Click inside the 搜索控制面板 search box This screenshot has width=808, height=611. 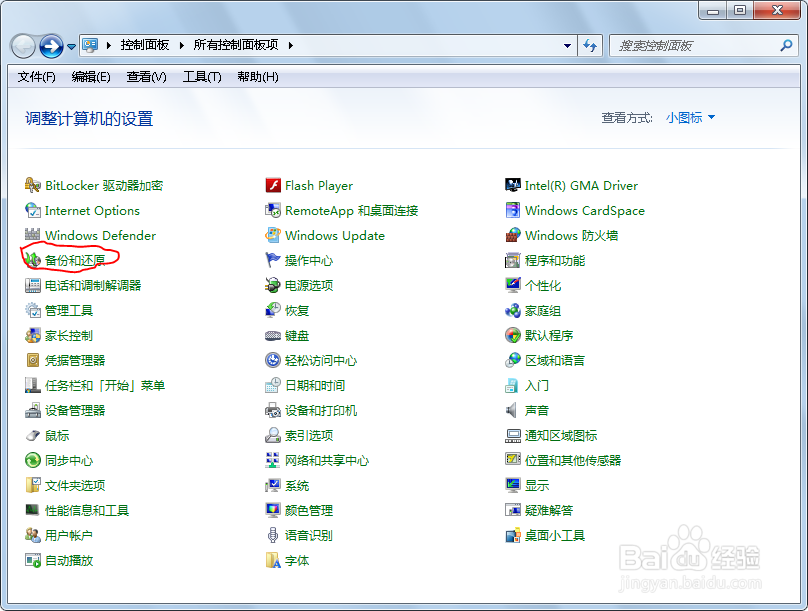pos(700,45)
